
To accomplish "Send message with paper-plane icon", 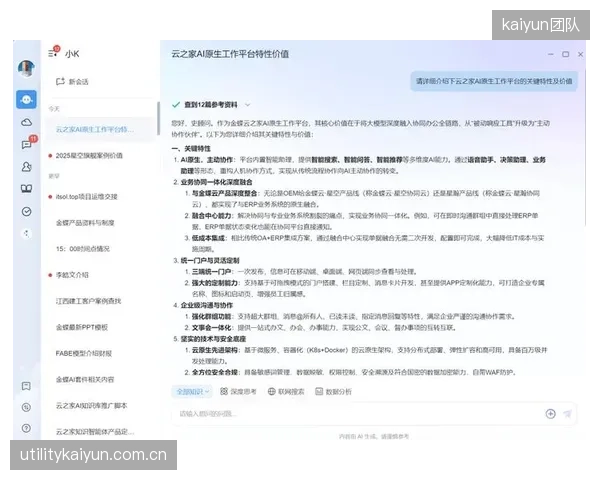I will coord(567,414).
